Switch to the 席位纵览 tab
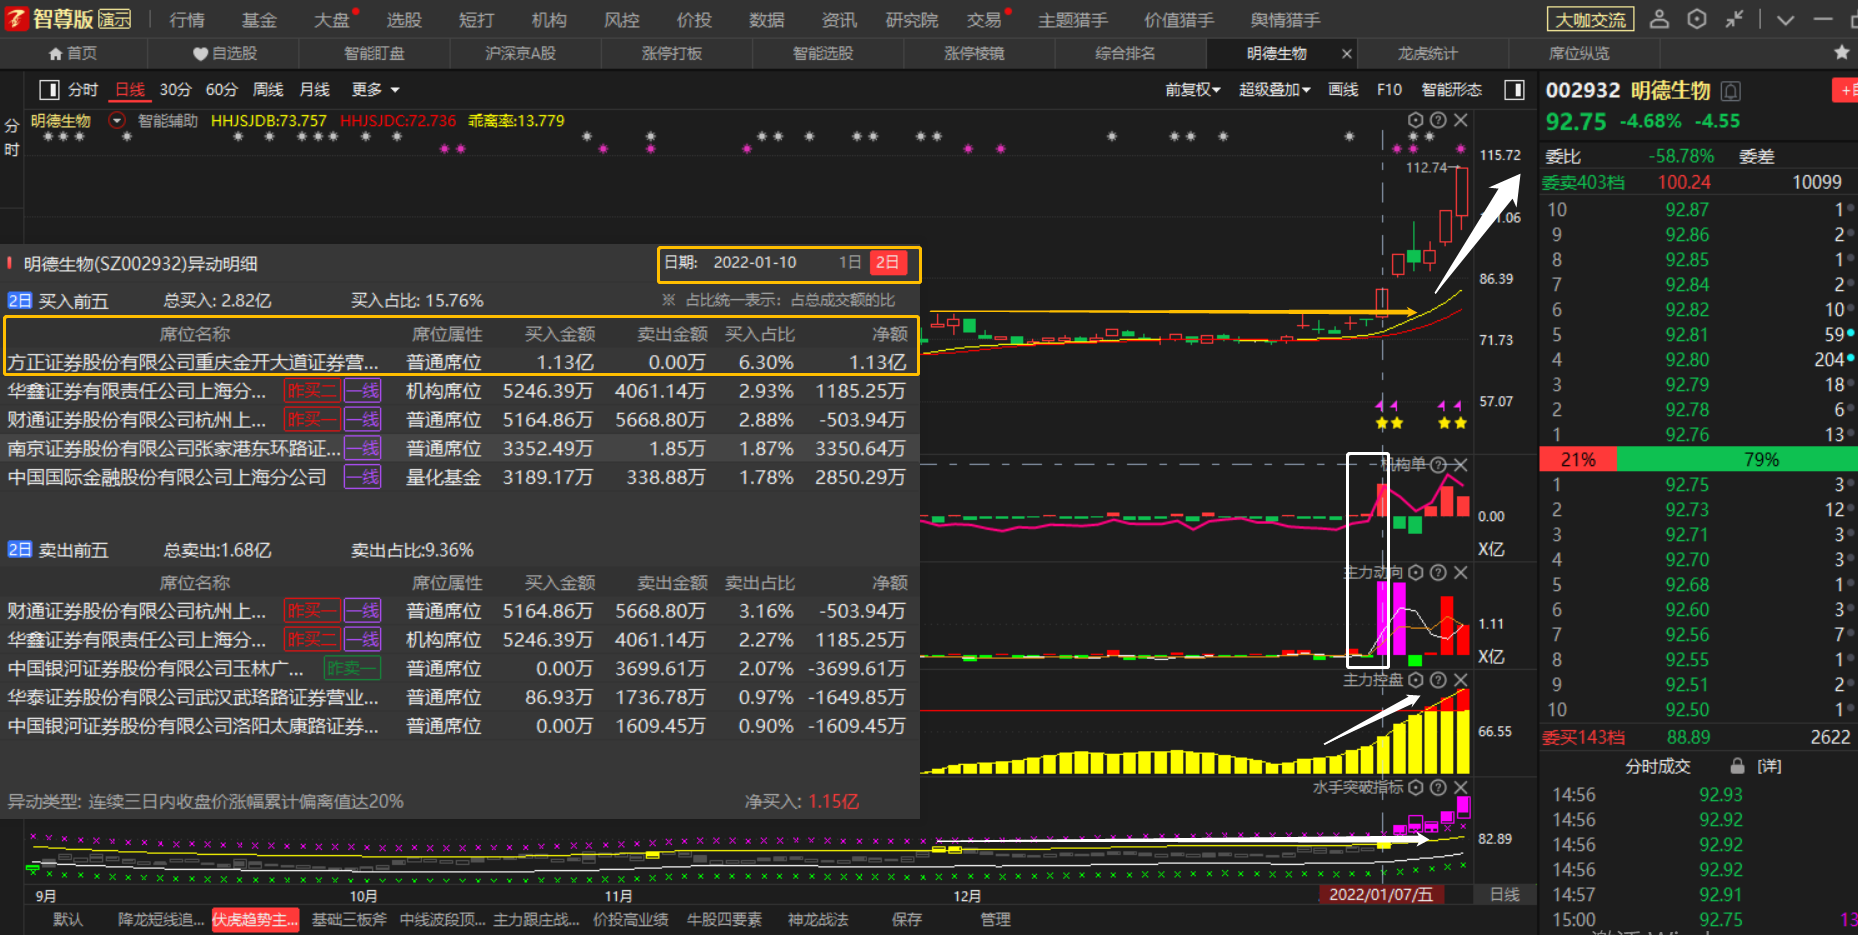 [x=1579, y=54]
